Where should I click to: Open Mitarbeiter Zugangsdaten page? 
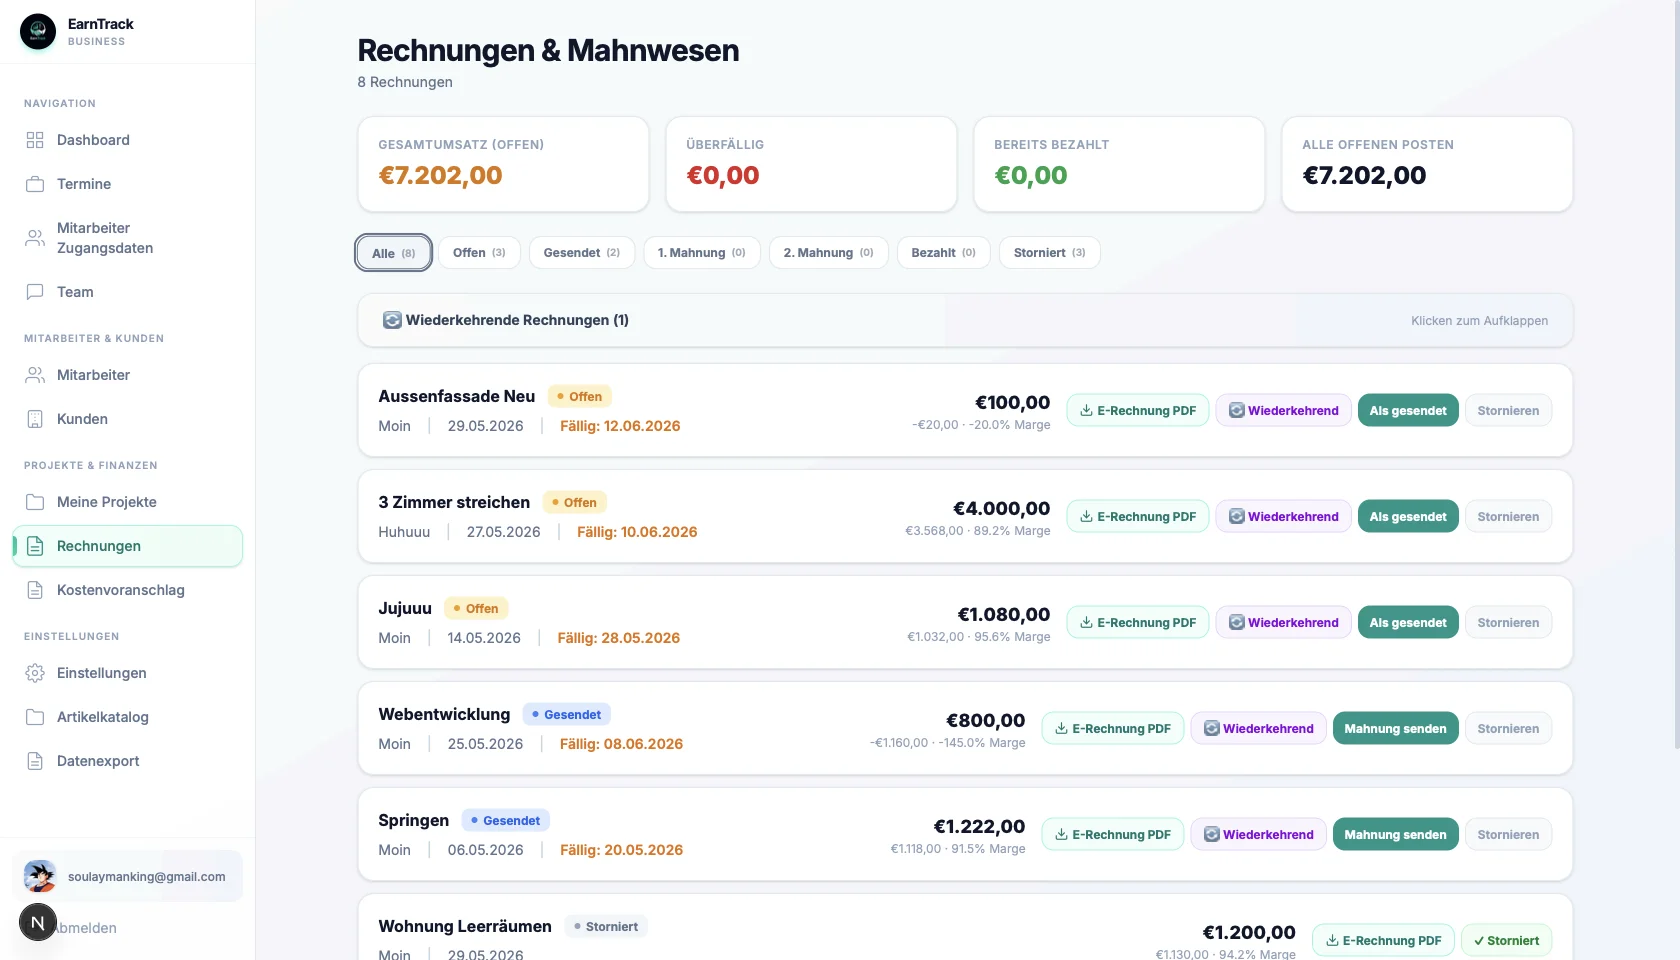coord(127,238)
